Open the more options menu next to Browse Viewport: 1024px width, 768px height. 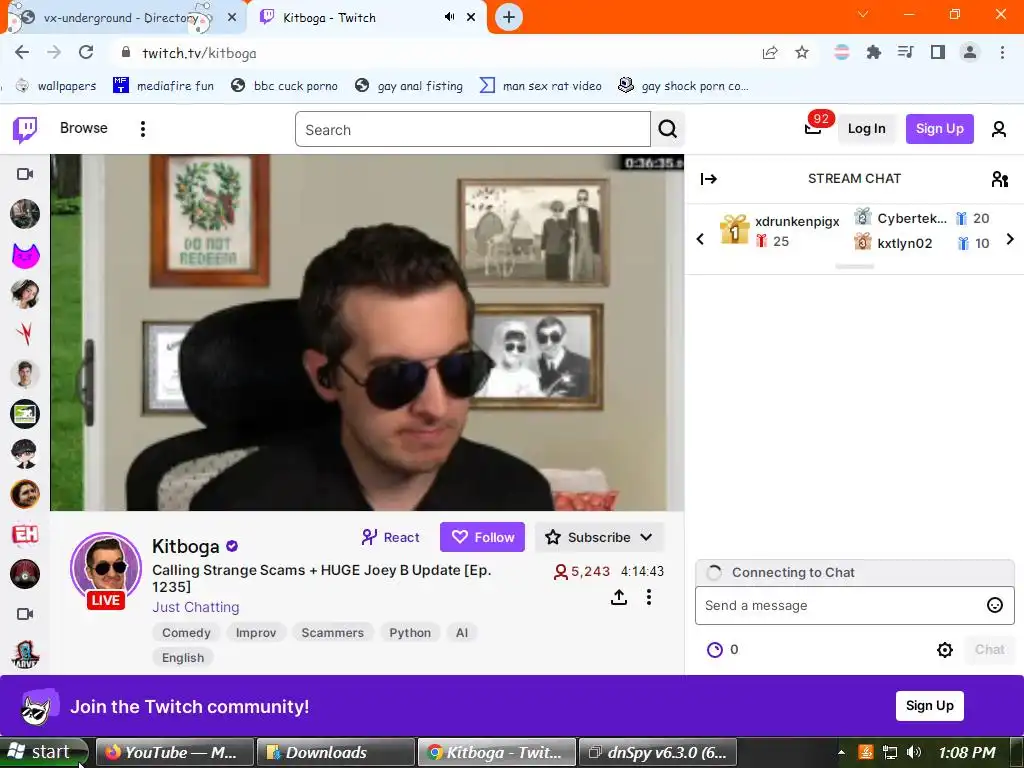(x=142, y=129)
